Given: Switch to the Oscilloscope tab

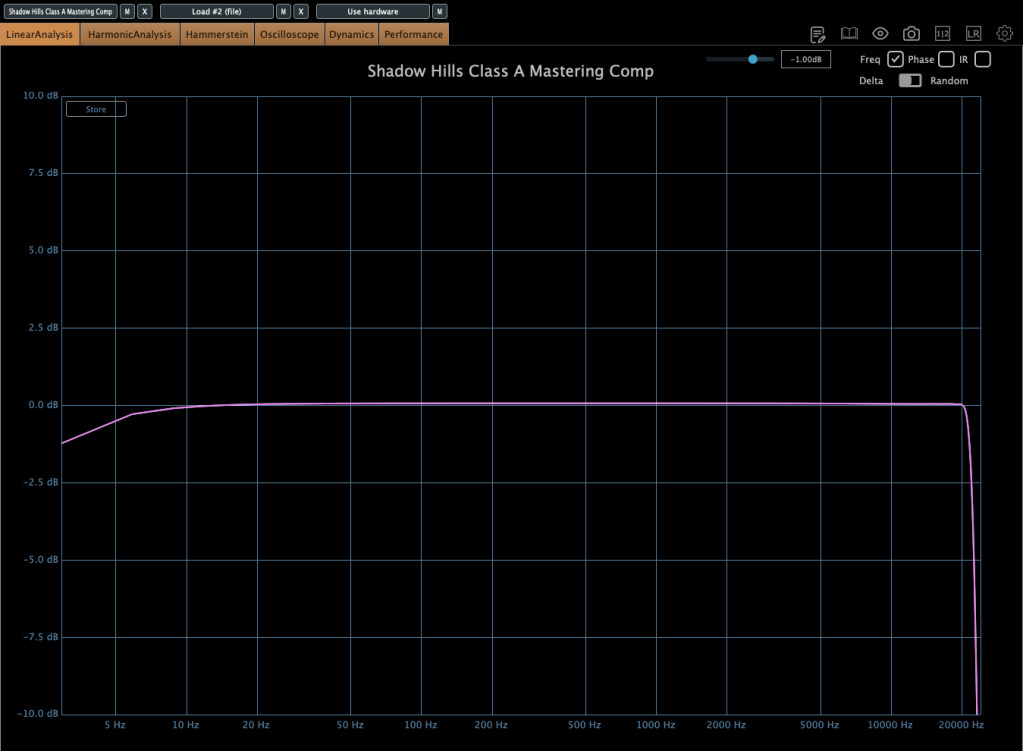Looking at the screenshot, I should pyautogui.click(x=289, y=34).
